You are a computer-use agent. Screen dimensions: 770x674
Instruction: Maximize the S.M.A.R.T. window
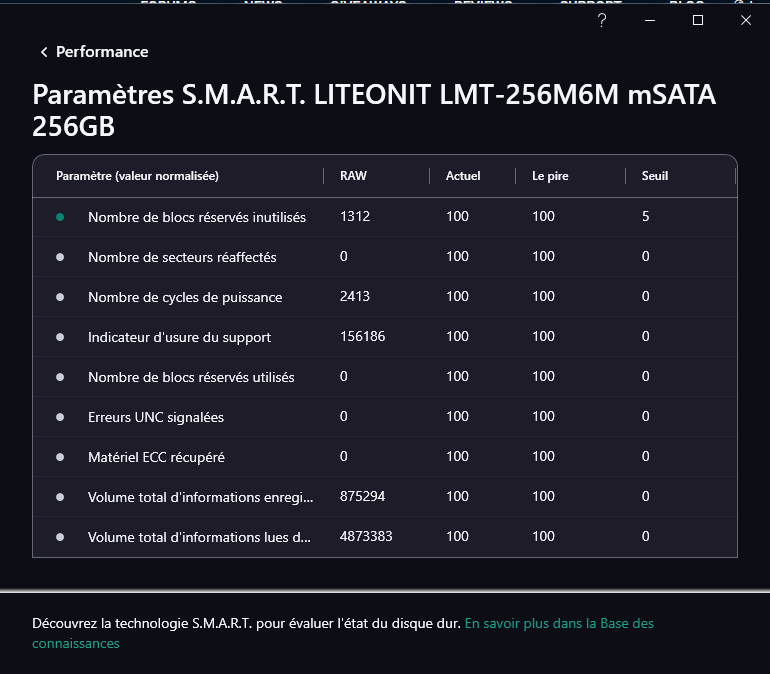[698, 20]
